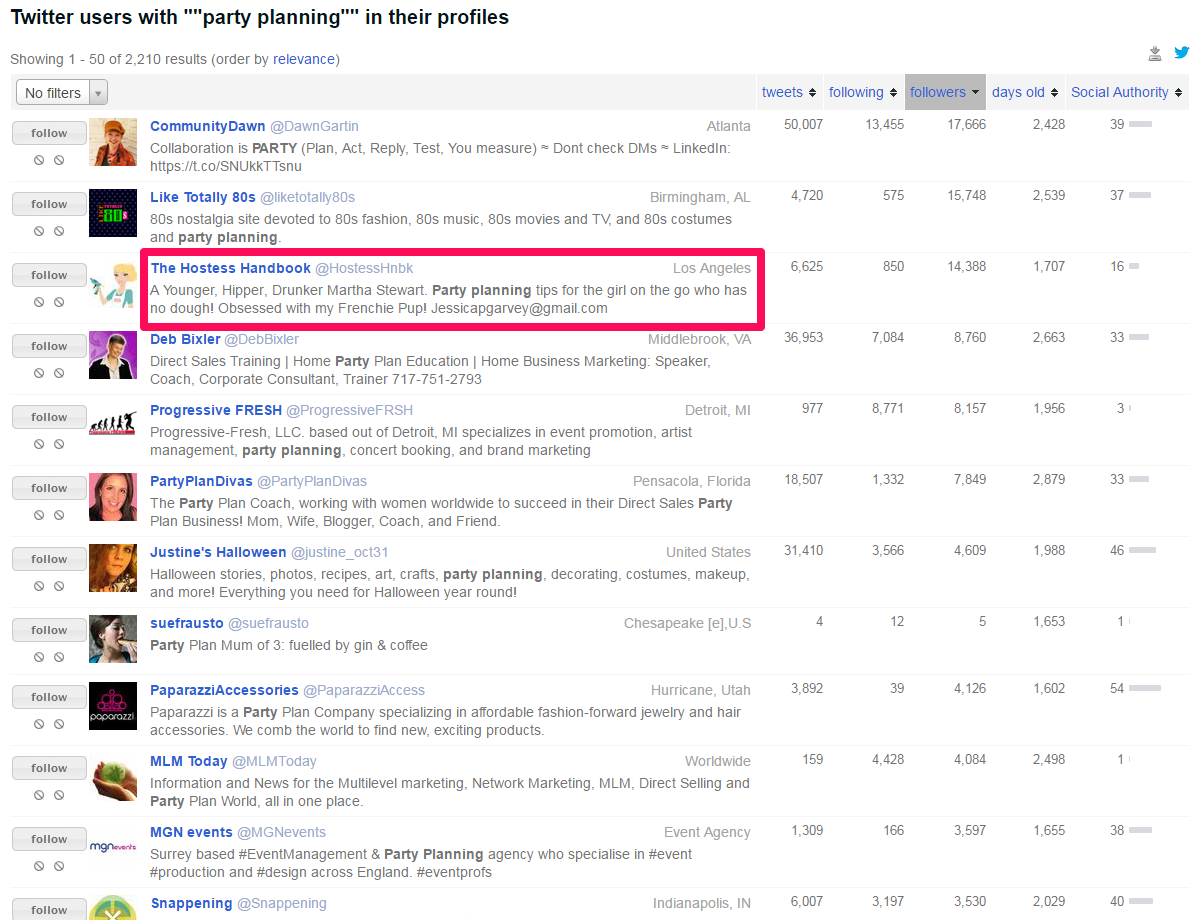
Task: Open the No filters dropdown
Action: point(62,92)
